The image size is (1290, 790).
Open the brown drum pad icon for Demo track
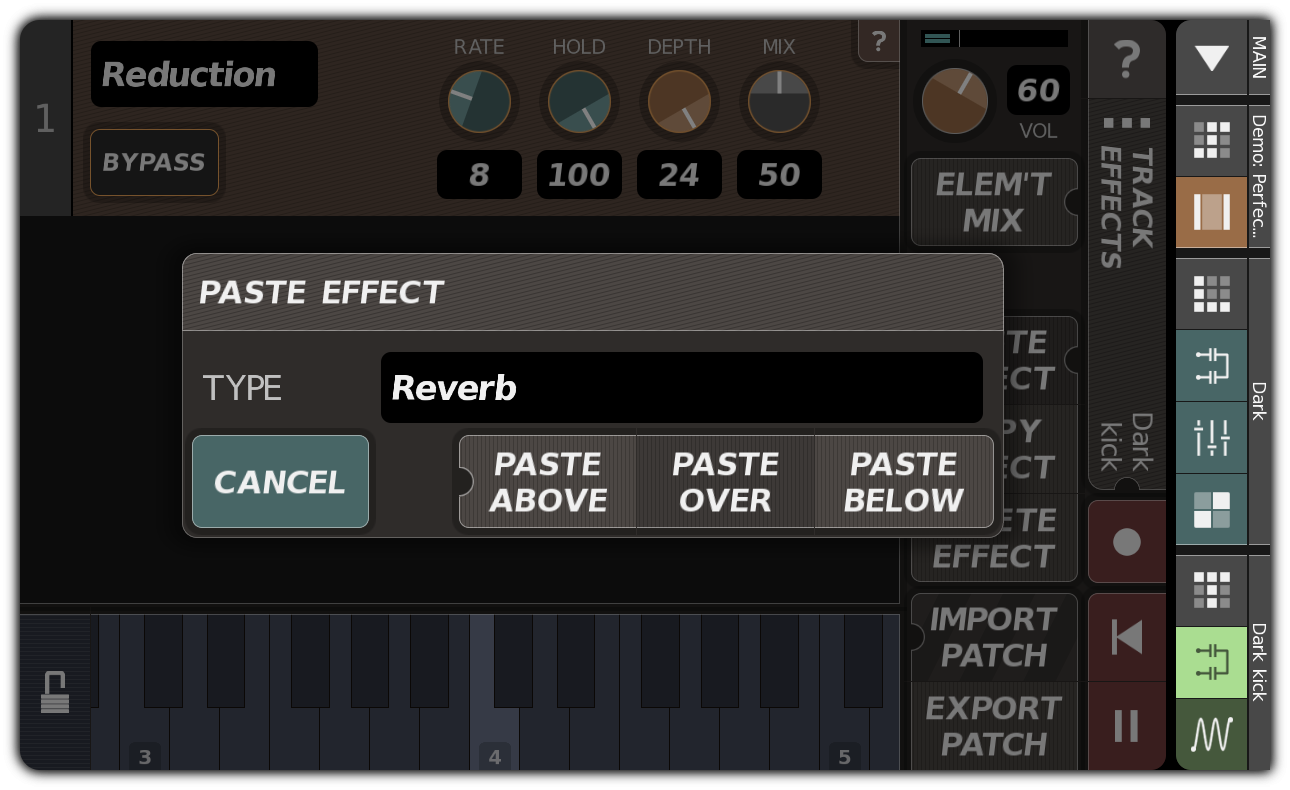1211,212
